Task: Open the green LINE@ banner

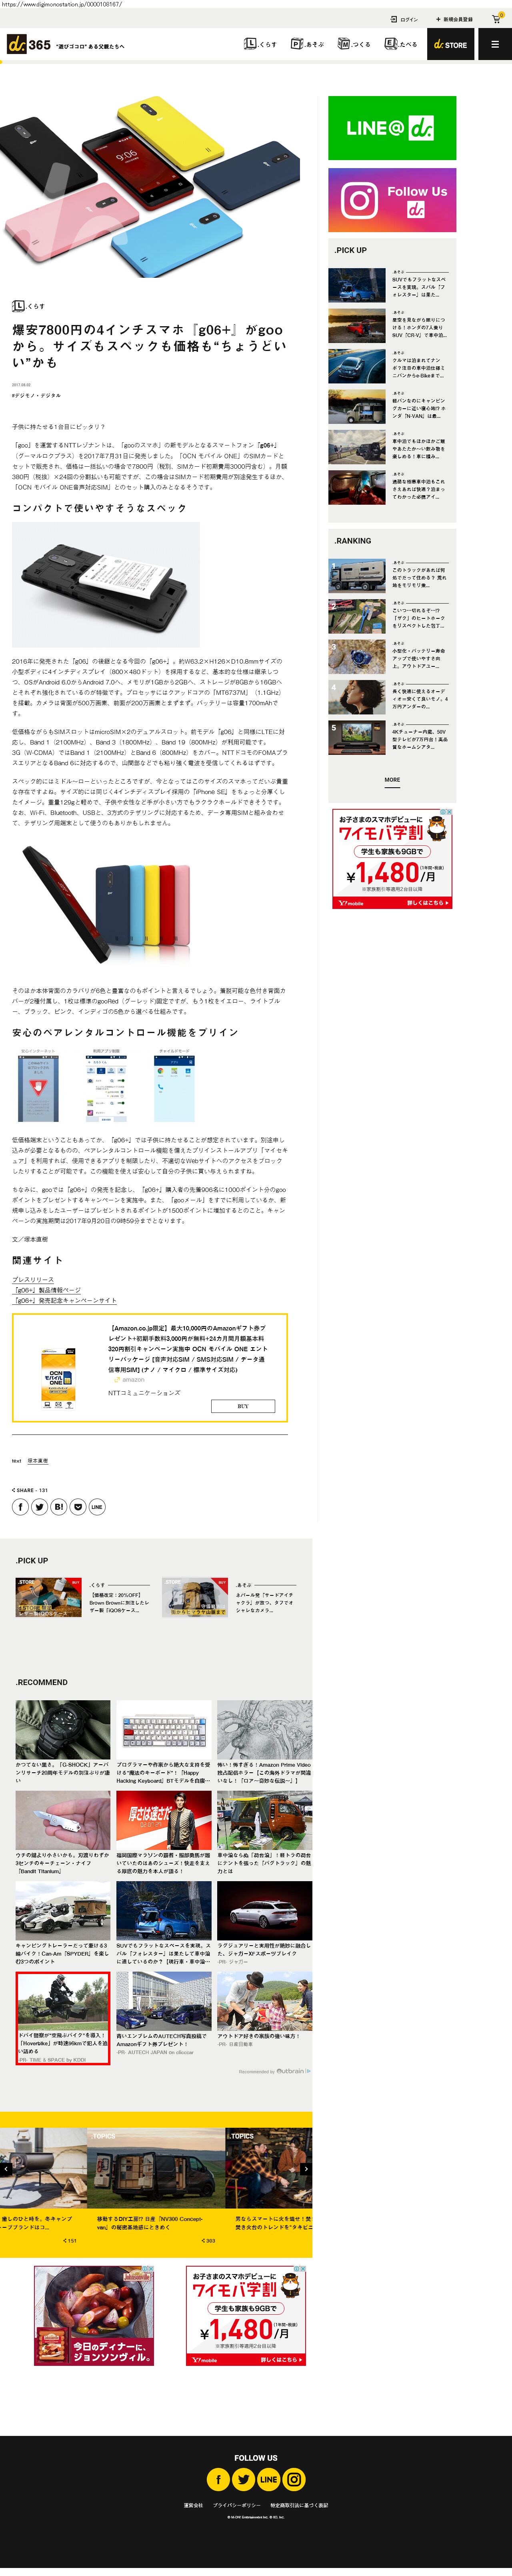Action: (392, 128)
